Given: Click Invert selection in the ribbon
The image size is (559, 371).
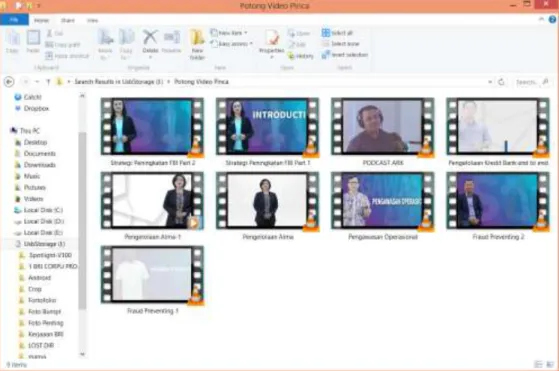Looking at the screenshot, I should pyautogui.click(x=345, y=55).
